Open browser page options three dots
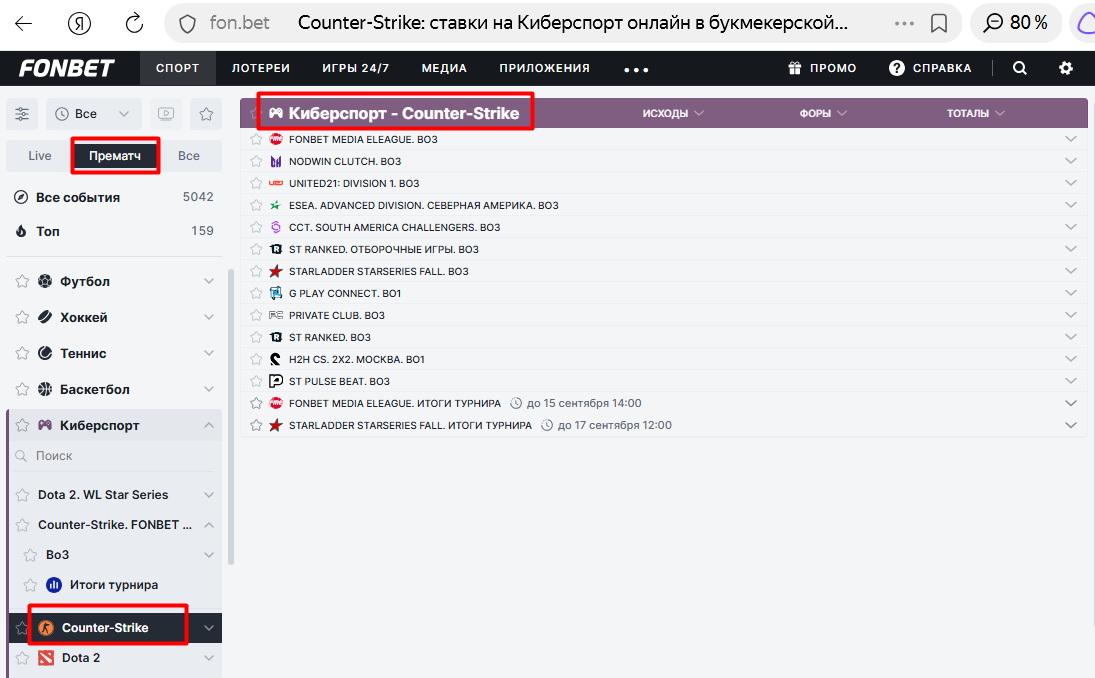The image size is (1095, 678). (904, 23)
